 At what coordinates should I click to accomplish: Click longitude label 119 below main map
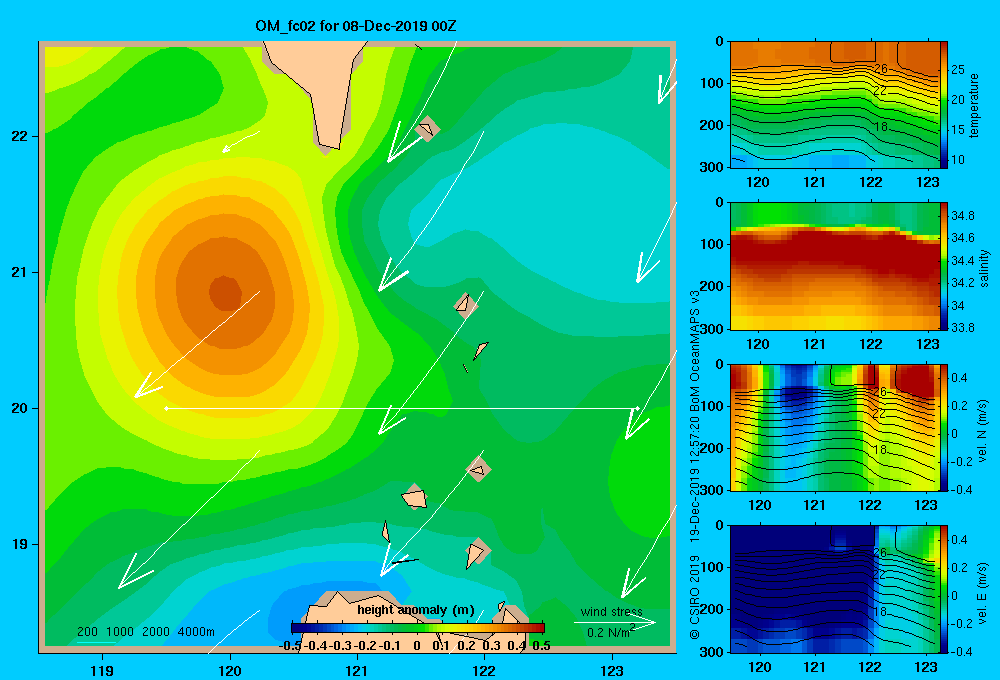[x=103, y=671]
